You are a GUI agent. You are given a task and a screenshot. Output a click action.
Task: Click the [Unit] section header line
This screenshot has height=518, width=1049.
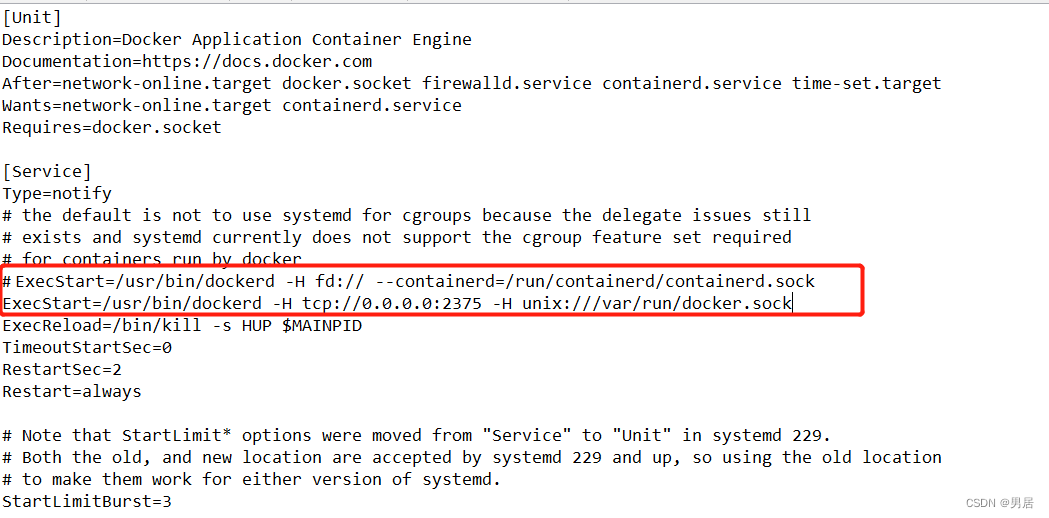point(31,19)
